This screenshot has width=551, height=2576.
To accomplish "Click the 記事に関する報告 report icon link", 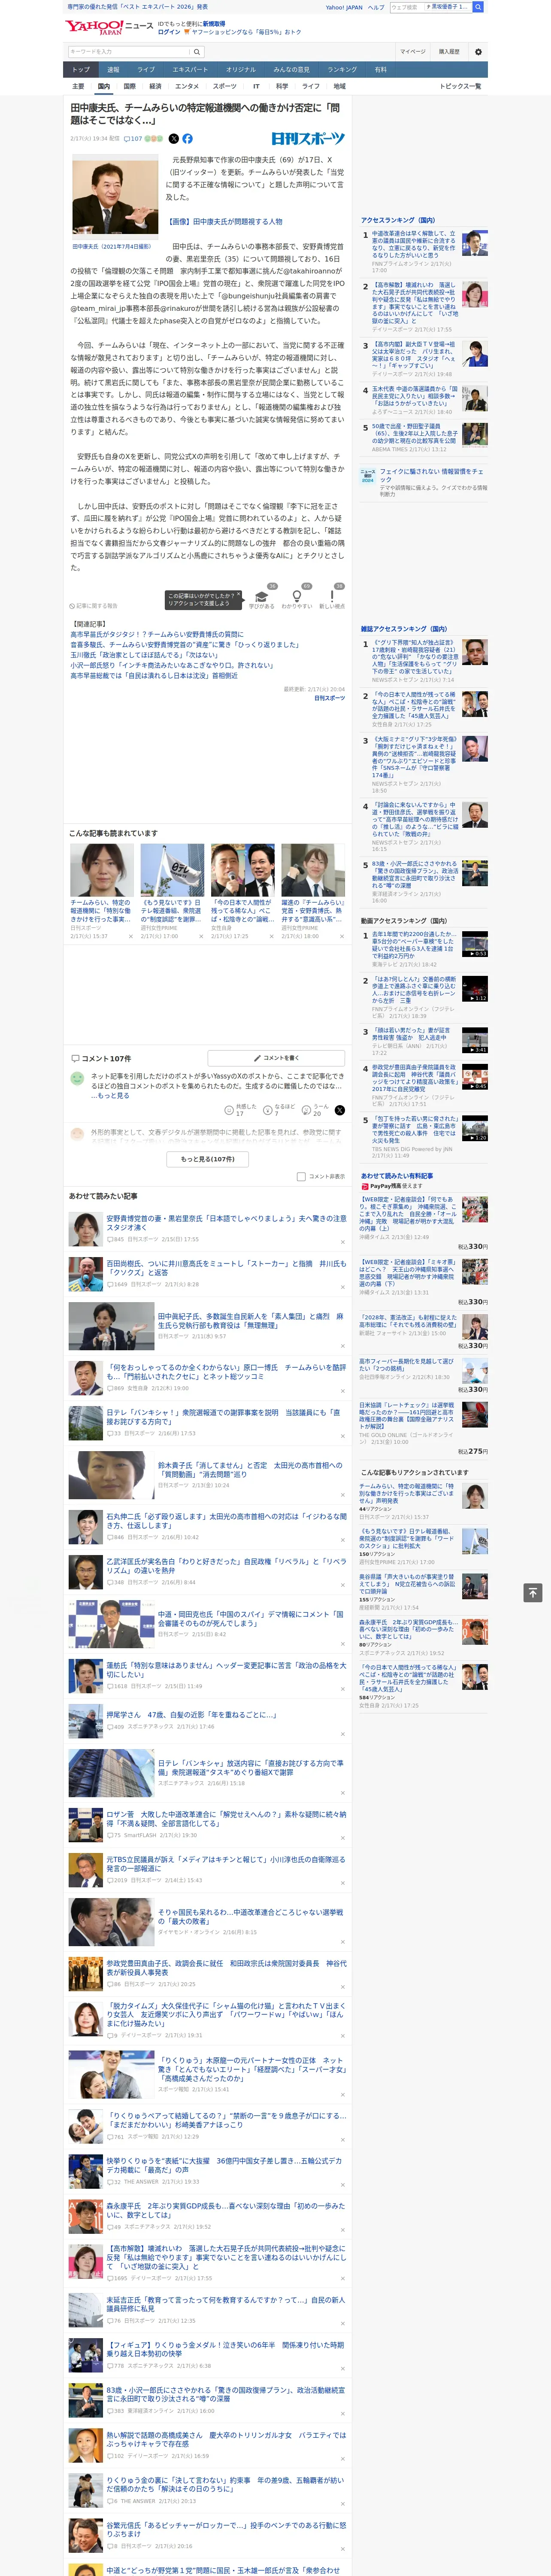I will pyautogui.click(x=93, y=606).
